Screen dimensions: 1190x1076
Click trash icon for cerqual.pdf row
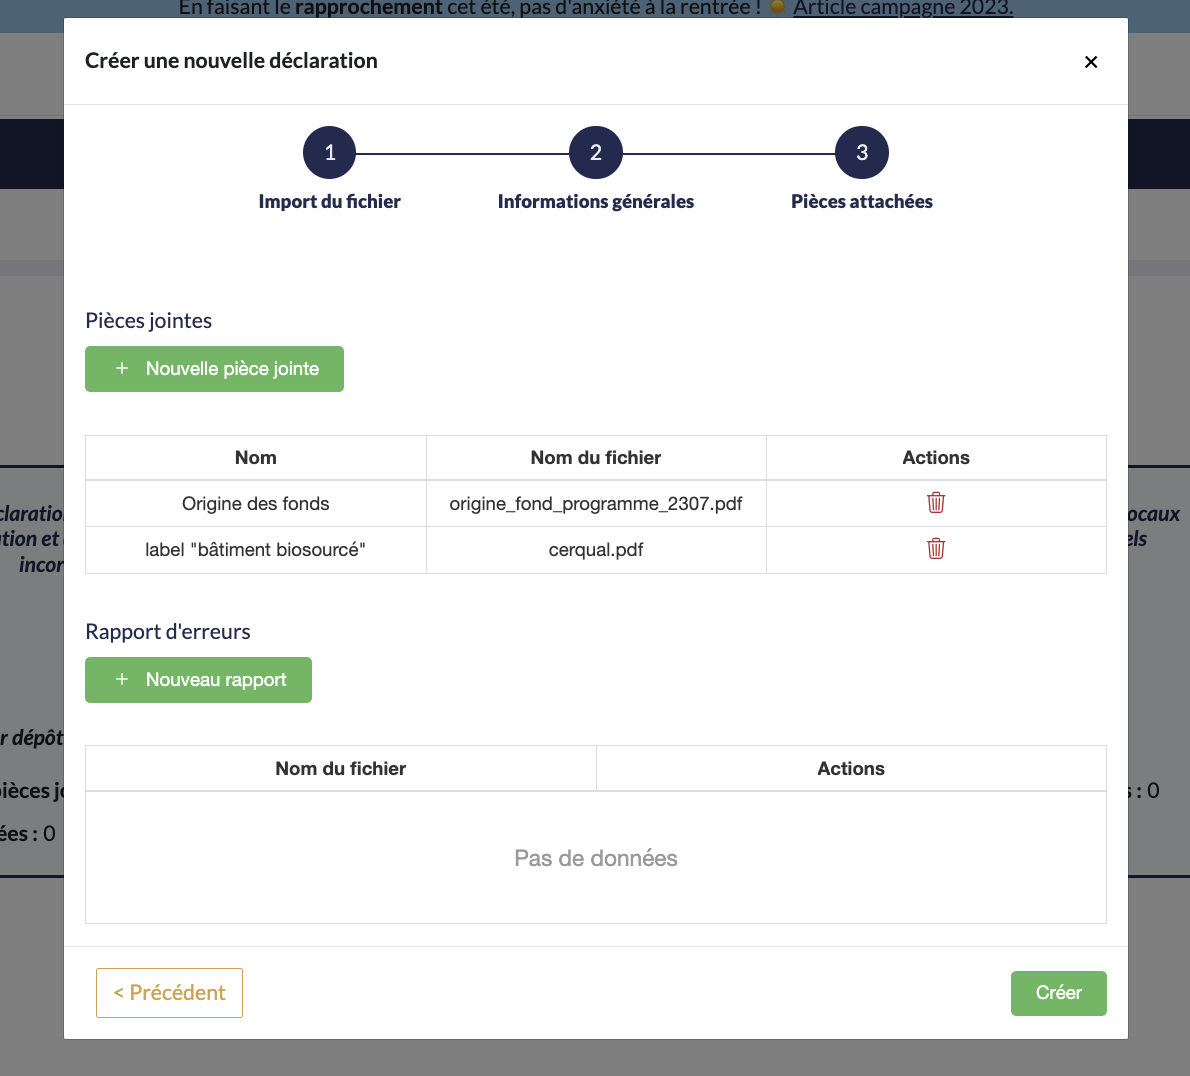[x=936, y=549]
